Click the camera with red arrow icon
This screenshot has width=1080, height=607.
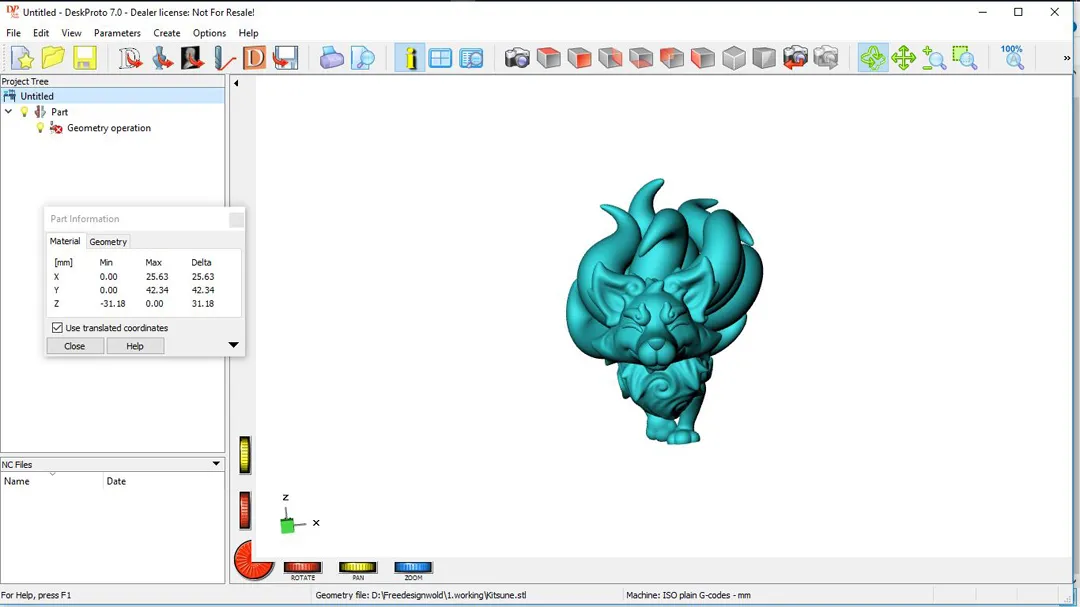point(795,58)
